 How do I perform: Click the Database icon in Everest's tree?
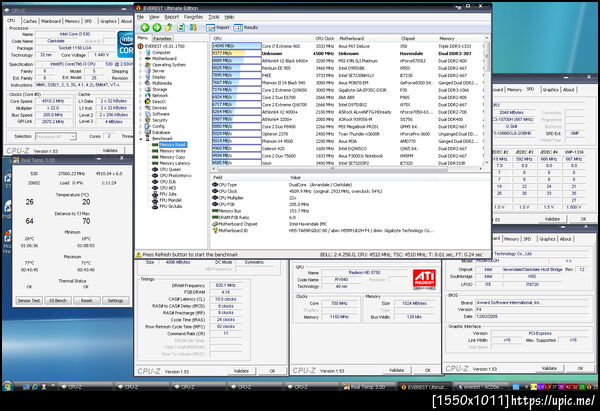[x=148, y=132]
